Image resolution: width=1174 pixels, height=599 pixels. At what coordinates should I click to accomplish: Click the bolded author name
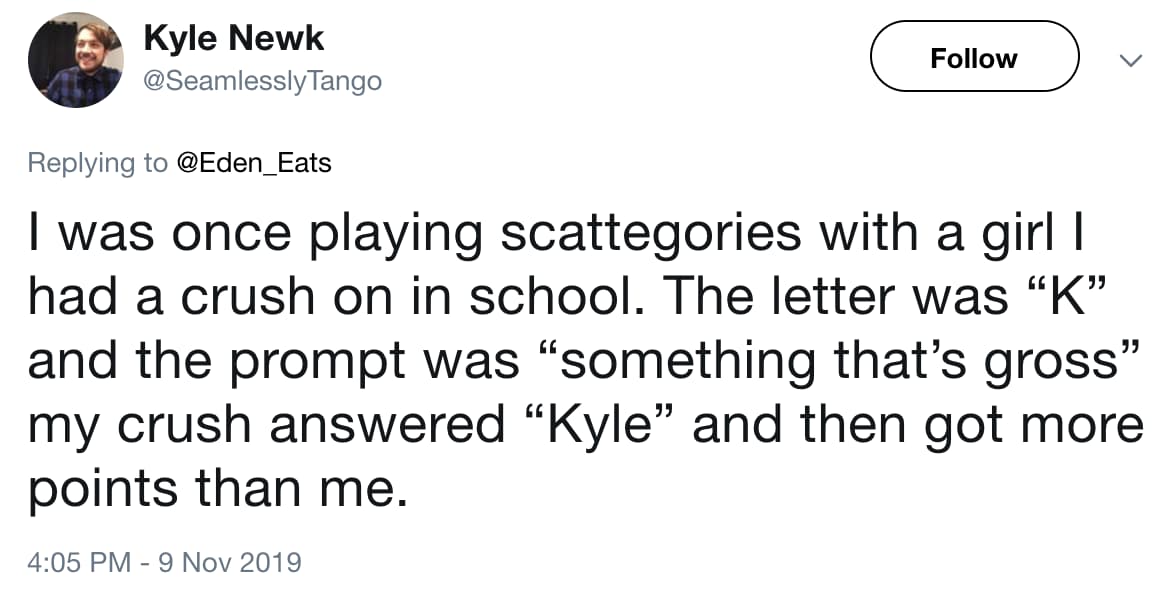click(235, 37)
